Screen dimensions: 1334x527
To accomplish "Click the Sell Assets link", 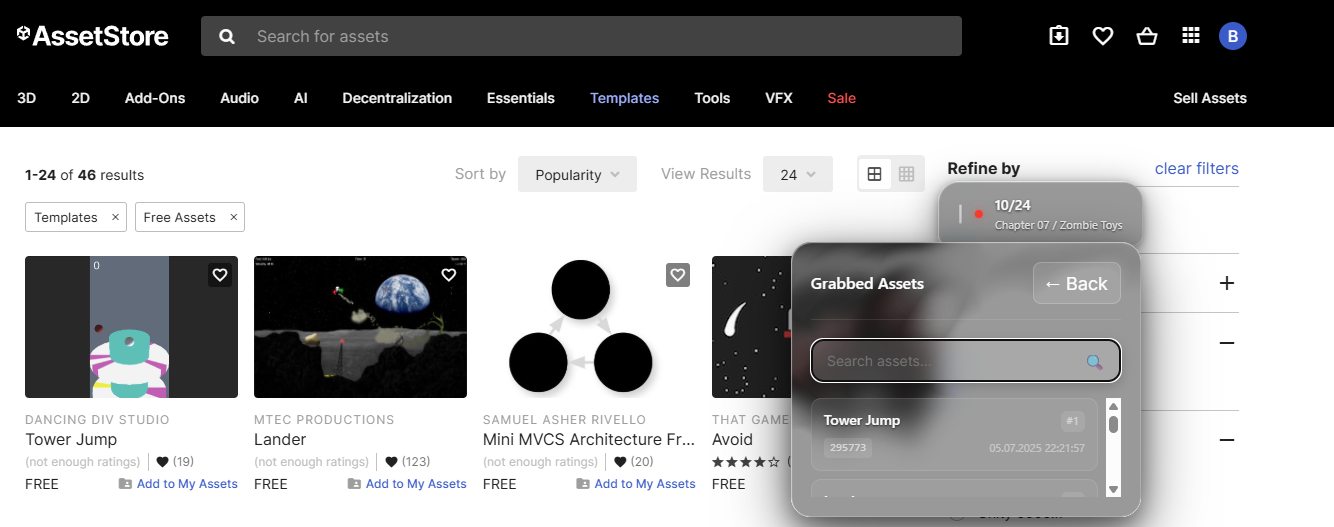I will (x=1210, y=98).
